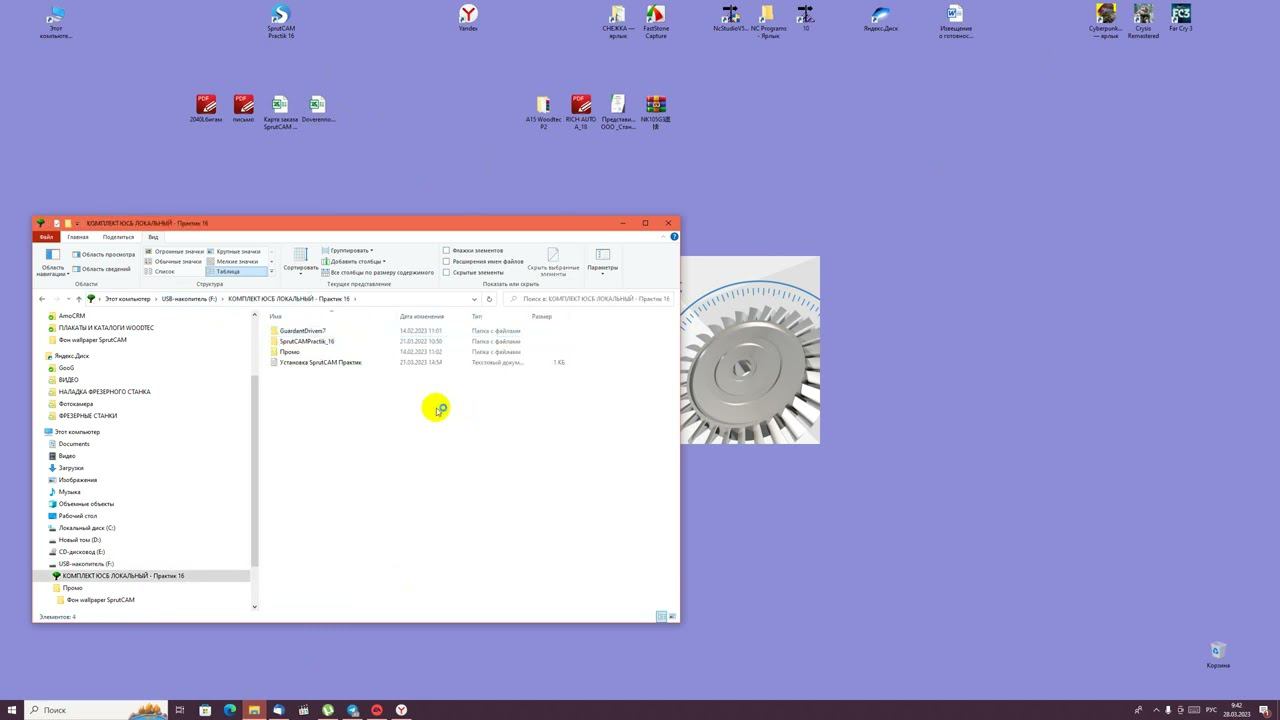Navigate back in Explorer
The image size is (1280, 720).
42,299
